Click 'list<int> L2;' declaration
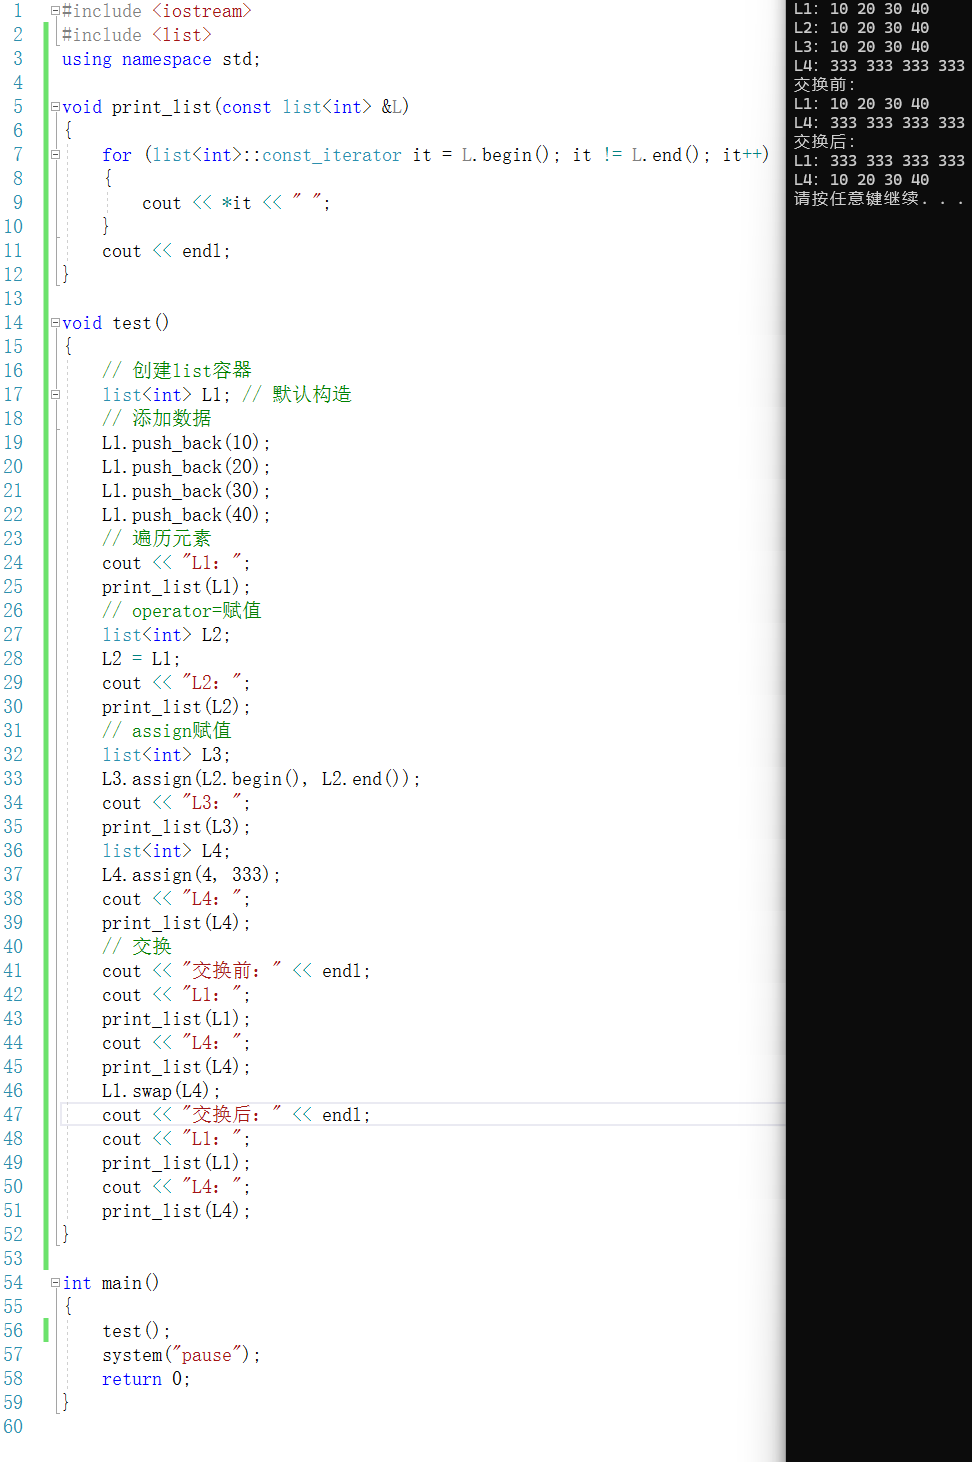The height and width of the screenshot is (1462, 972). click(166, 635)
